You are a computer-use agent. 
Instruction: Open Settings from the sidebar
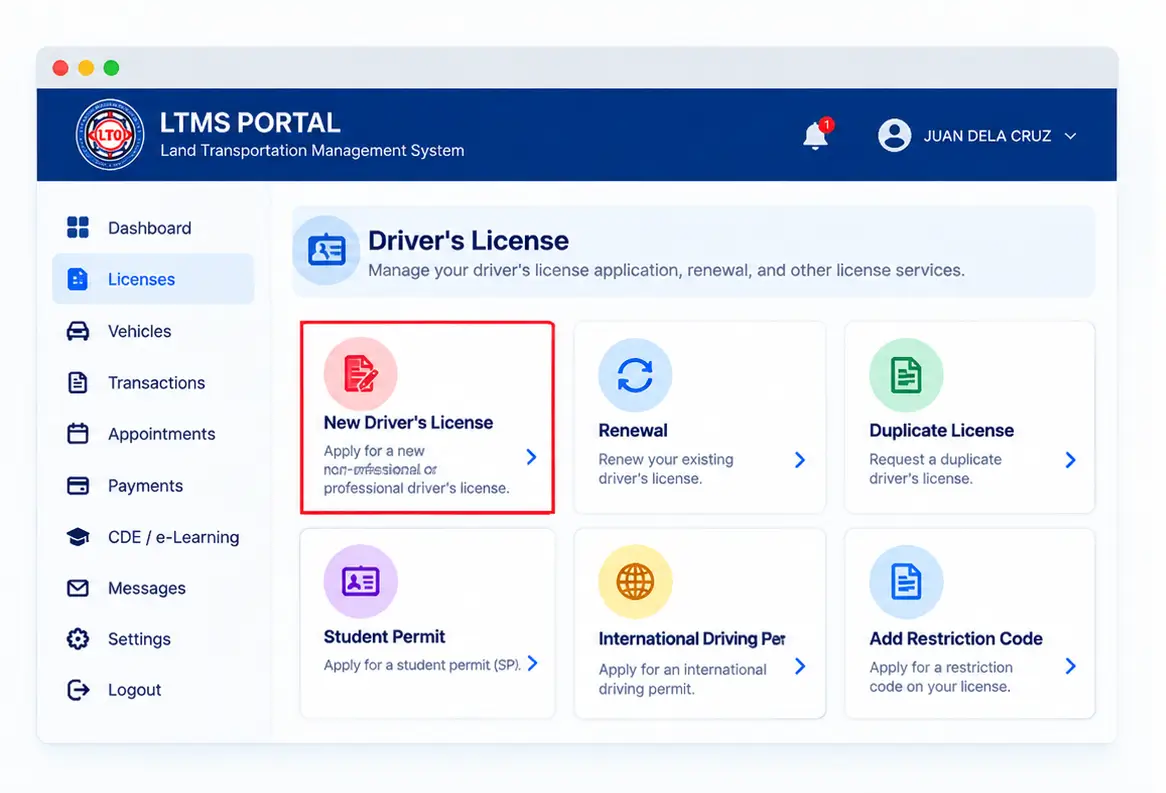tap(139, 639)
